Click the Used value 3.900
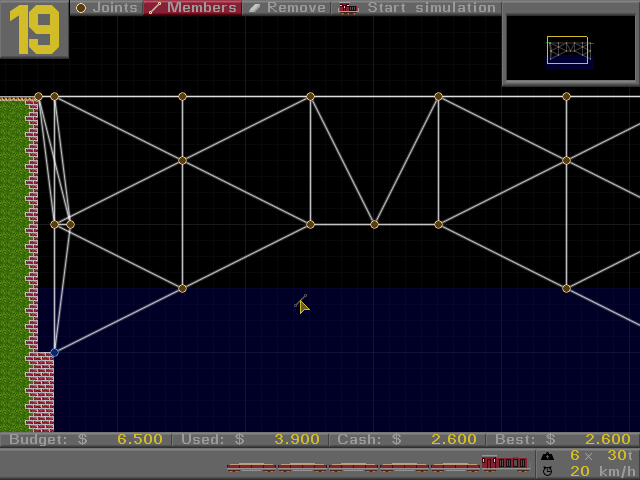 pyautogui.click(x=297, y=439)
